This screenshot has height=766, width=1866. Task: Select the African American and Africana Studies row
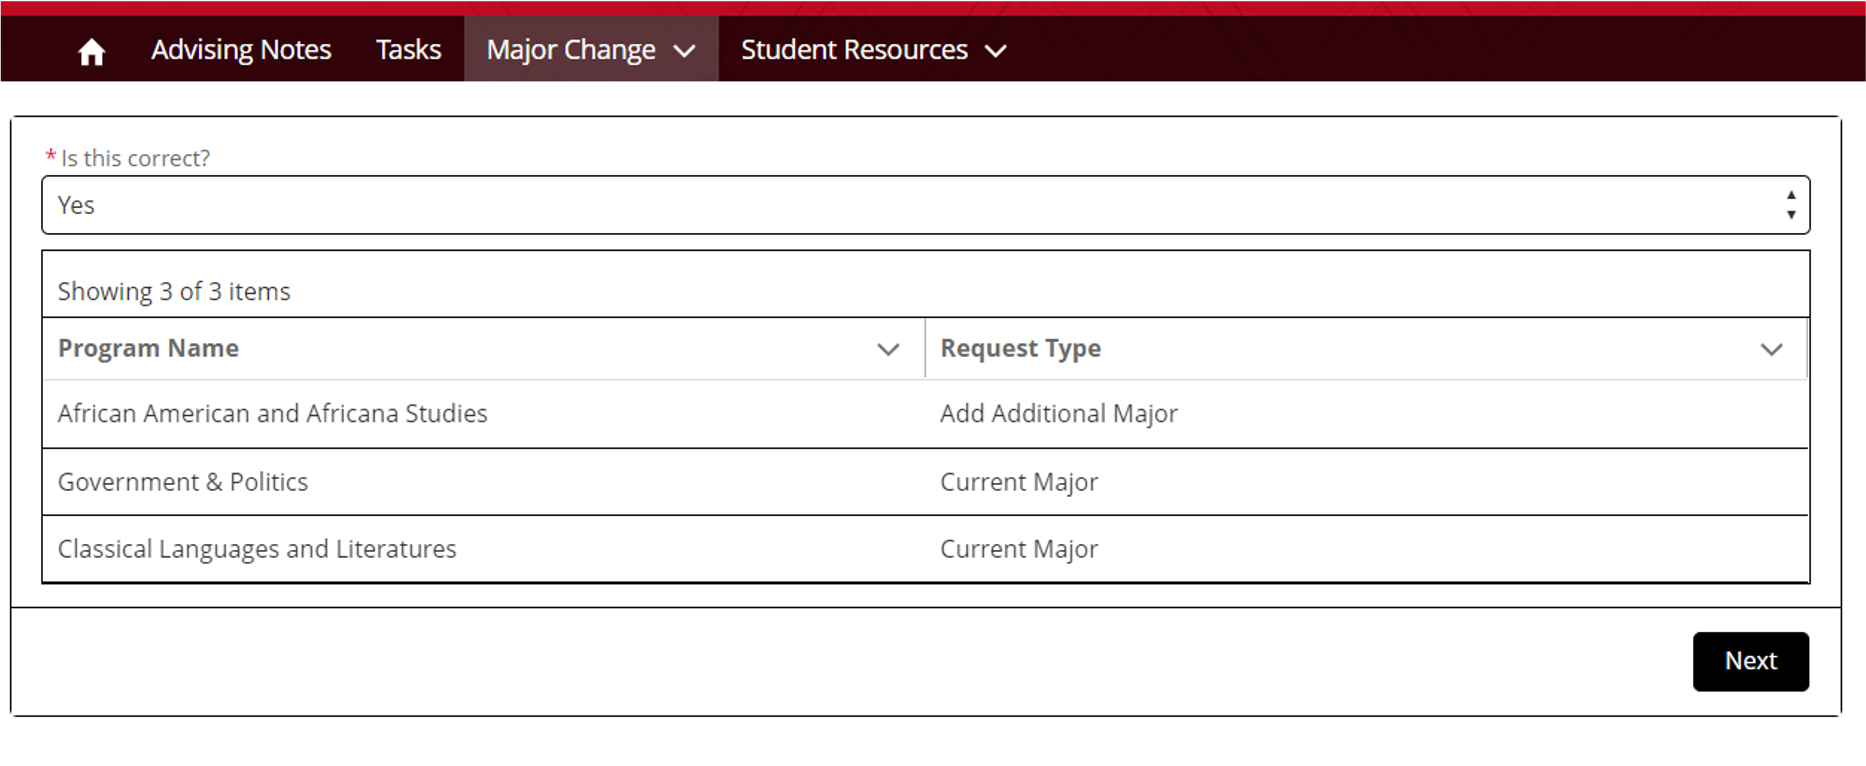[273, 414]
